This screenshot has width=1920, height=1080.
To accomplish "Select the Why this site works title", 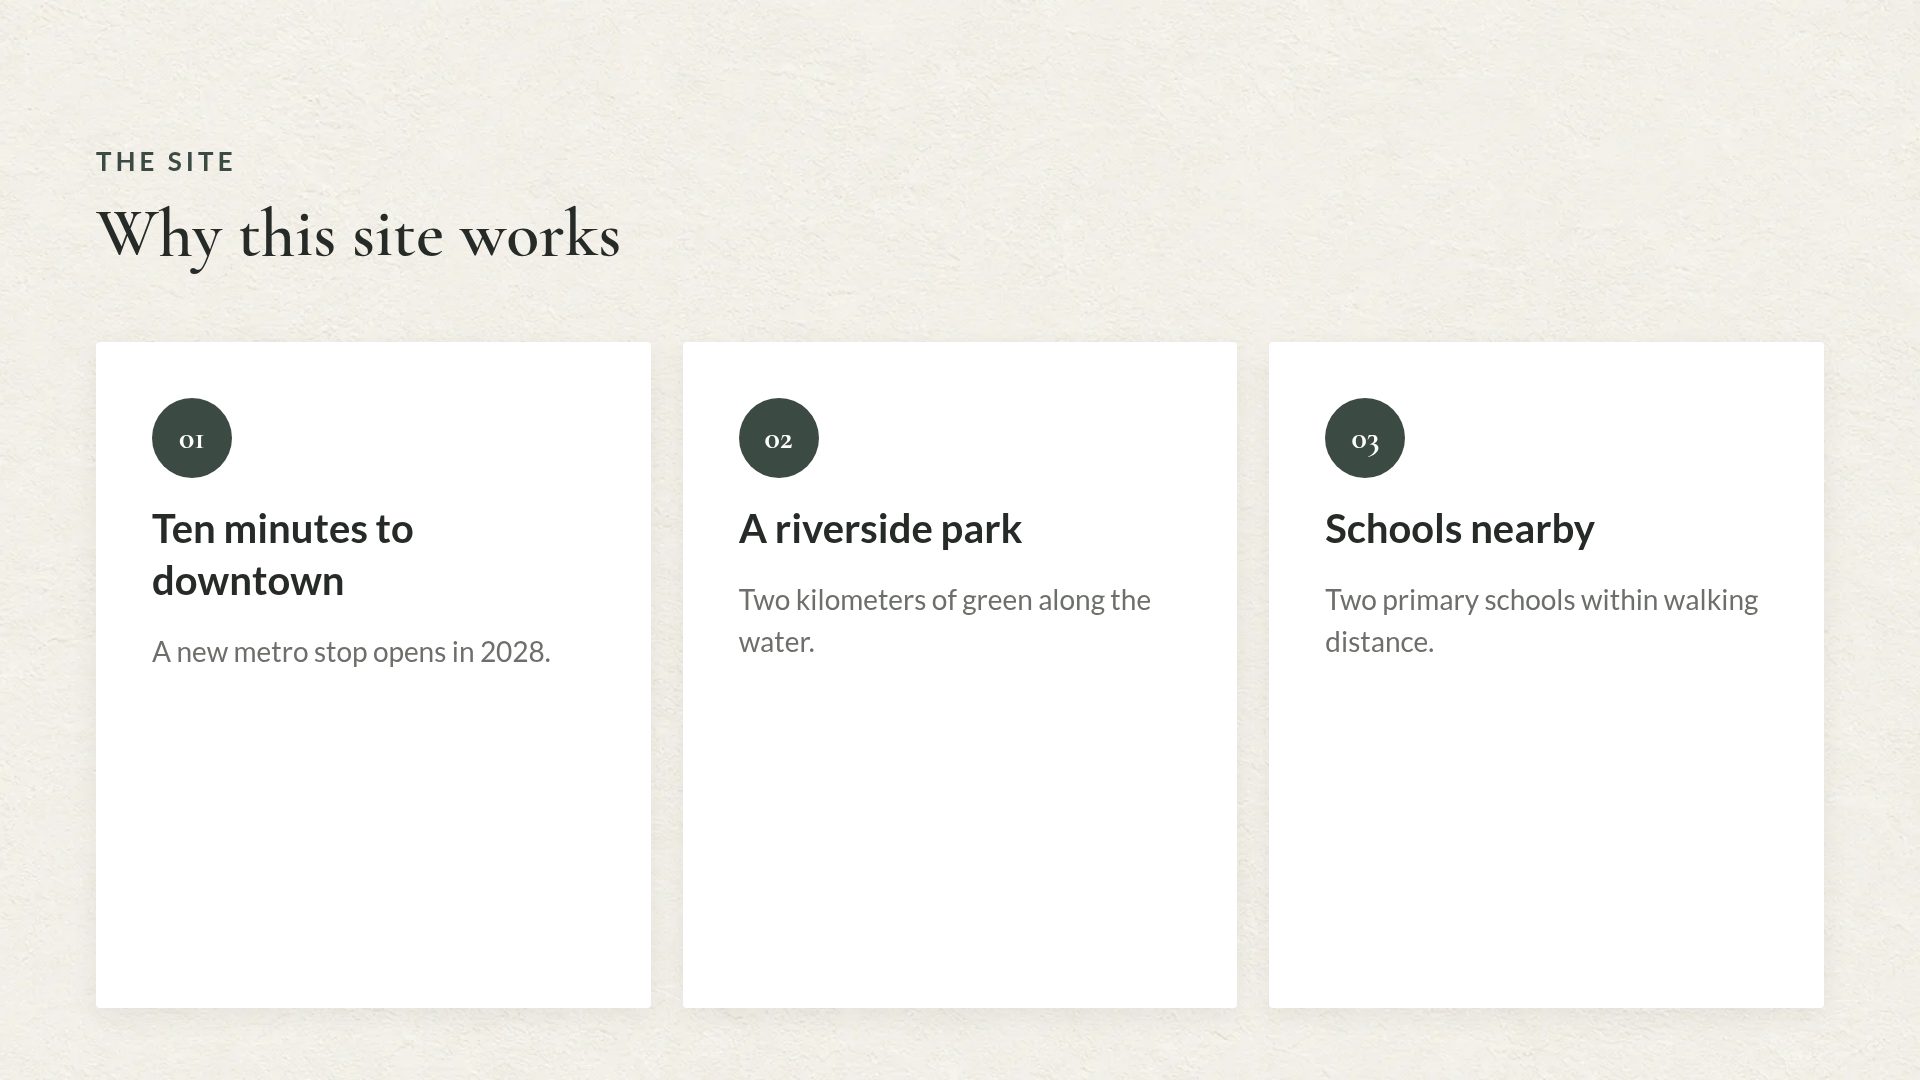I will [358, 236].
